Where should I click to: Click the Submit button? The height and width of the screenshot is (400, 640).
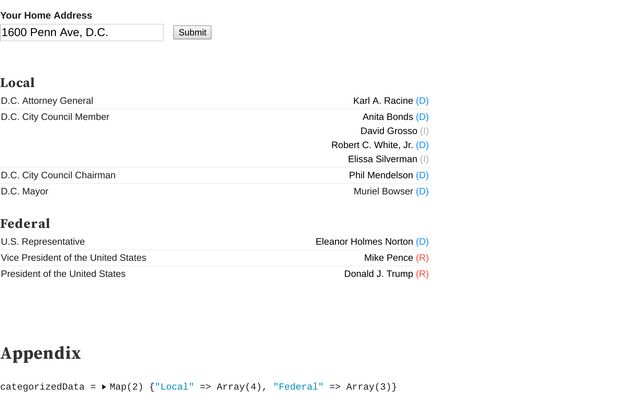[x=192, y=32]
